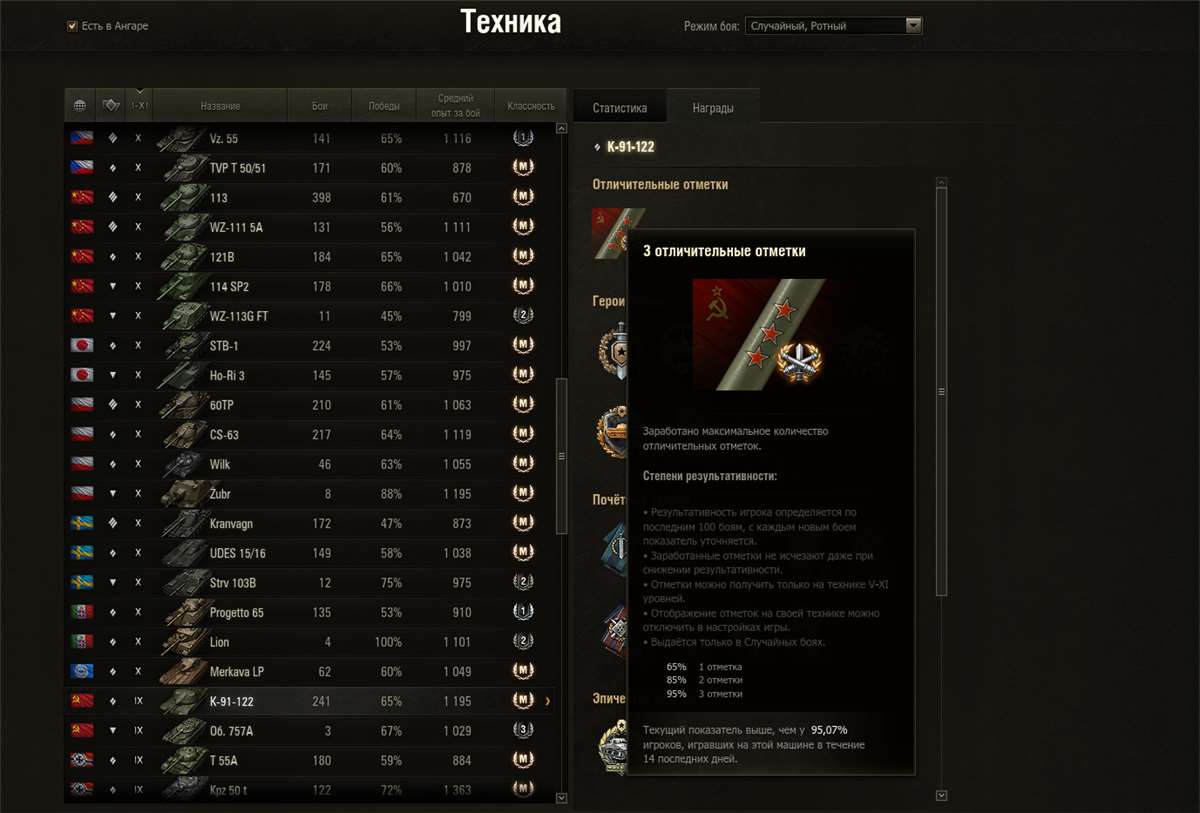The width and height of the screenshot is (1200, 813).
Task: Sort by 'Средний опыт за бой' column
Action: coord(455,106)
